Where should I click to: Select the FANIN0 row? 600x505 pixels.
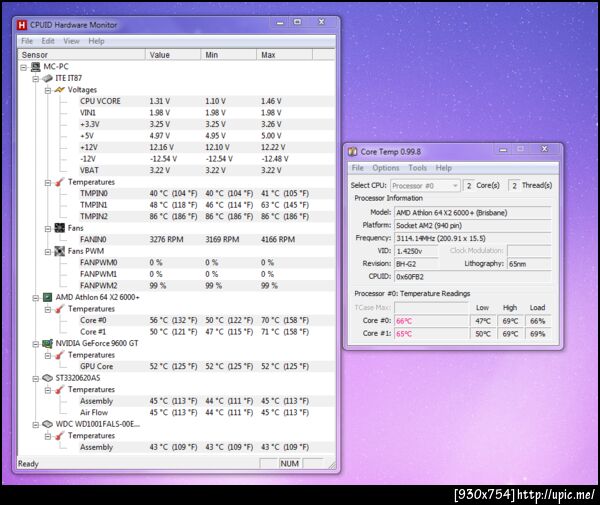pos(207,239)
